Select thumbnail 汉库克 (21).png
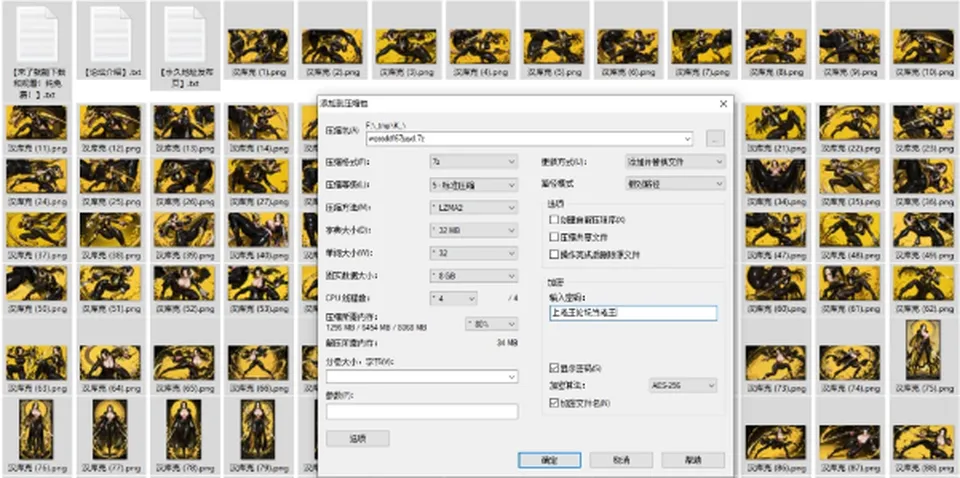This screenshot has width=960, height=478. coord(776,123)
